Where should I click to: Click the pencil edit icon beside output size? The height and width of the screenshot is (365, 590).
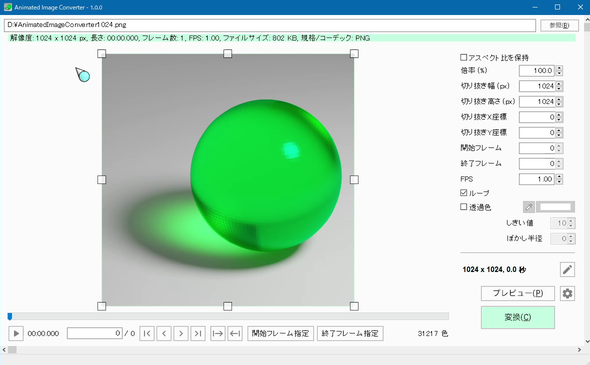pos(567,269)
